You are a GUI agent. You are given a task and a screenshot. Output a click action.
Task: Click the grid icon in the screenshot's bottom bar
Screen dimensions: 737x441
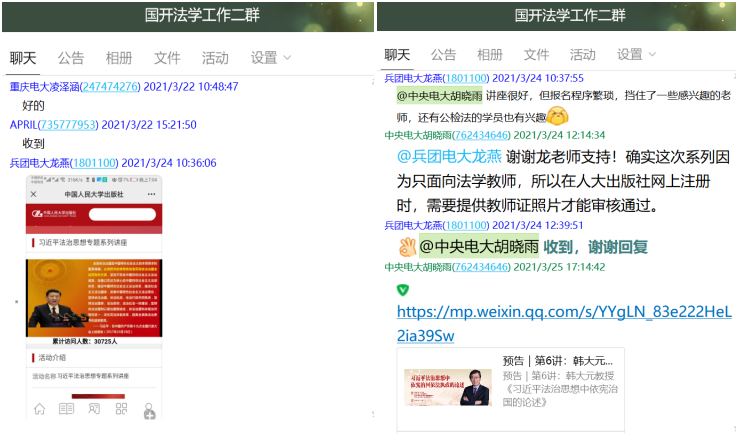[x=121, y=409]
